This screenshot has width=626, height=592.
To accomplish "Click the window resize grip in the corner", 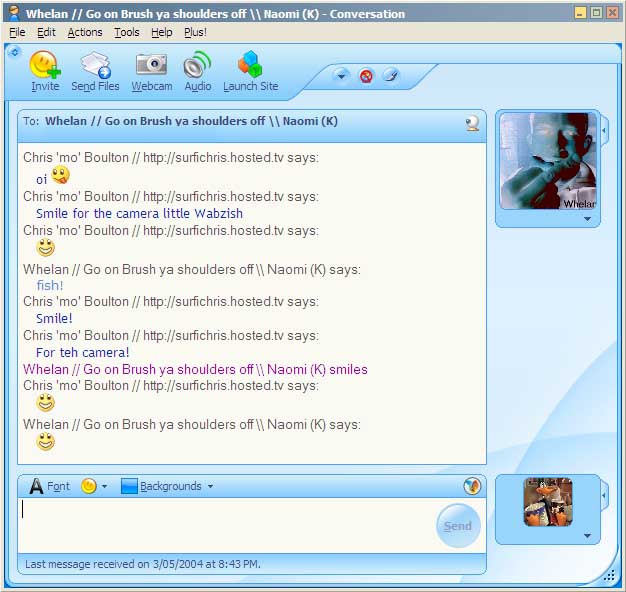I will [x=609, y=575].
